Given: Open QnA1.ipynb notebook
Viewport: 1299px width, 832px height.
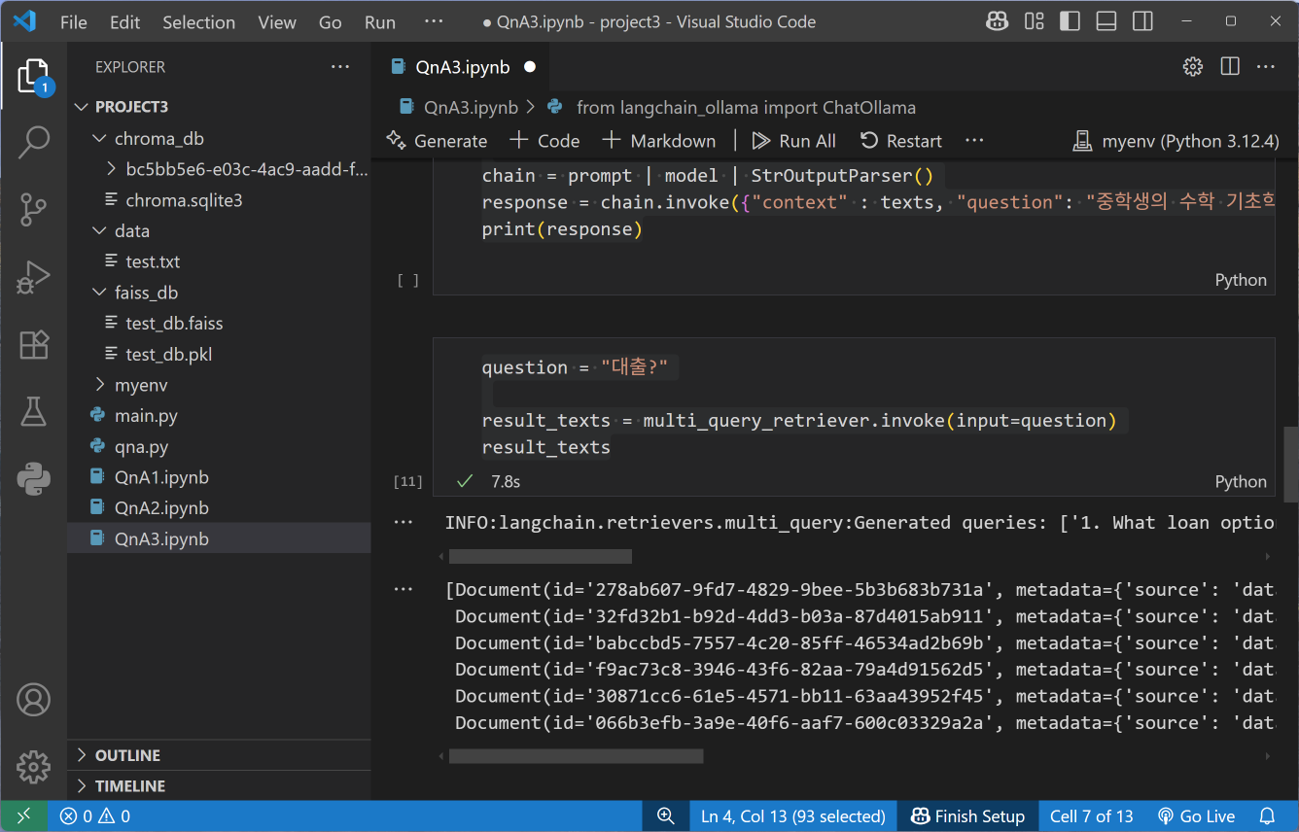Looking at the screenshot, I should click(220, 477).
